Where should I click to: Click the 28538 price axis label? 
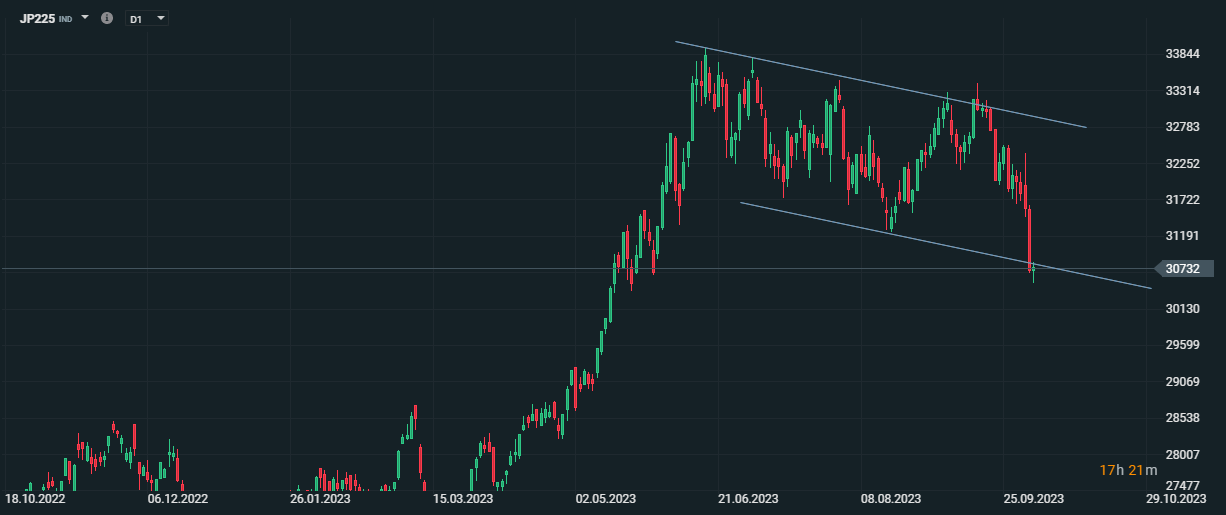coord(1183,417)
